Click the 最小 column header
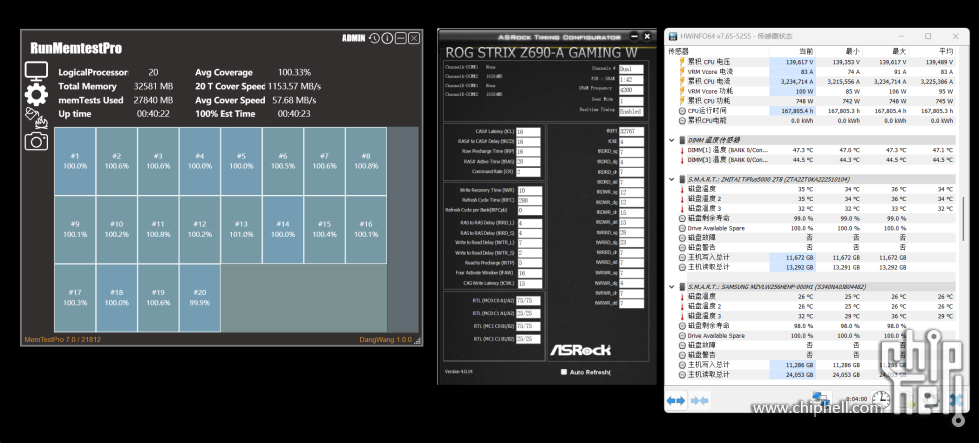Viewport: 979px width, 443px height. click(839, 51)
